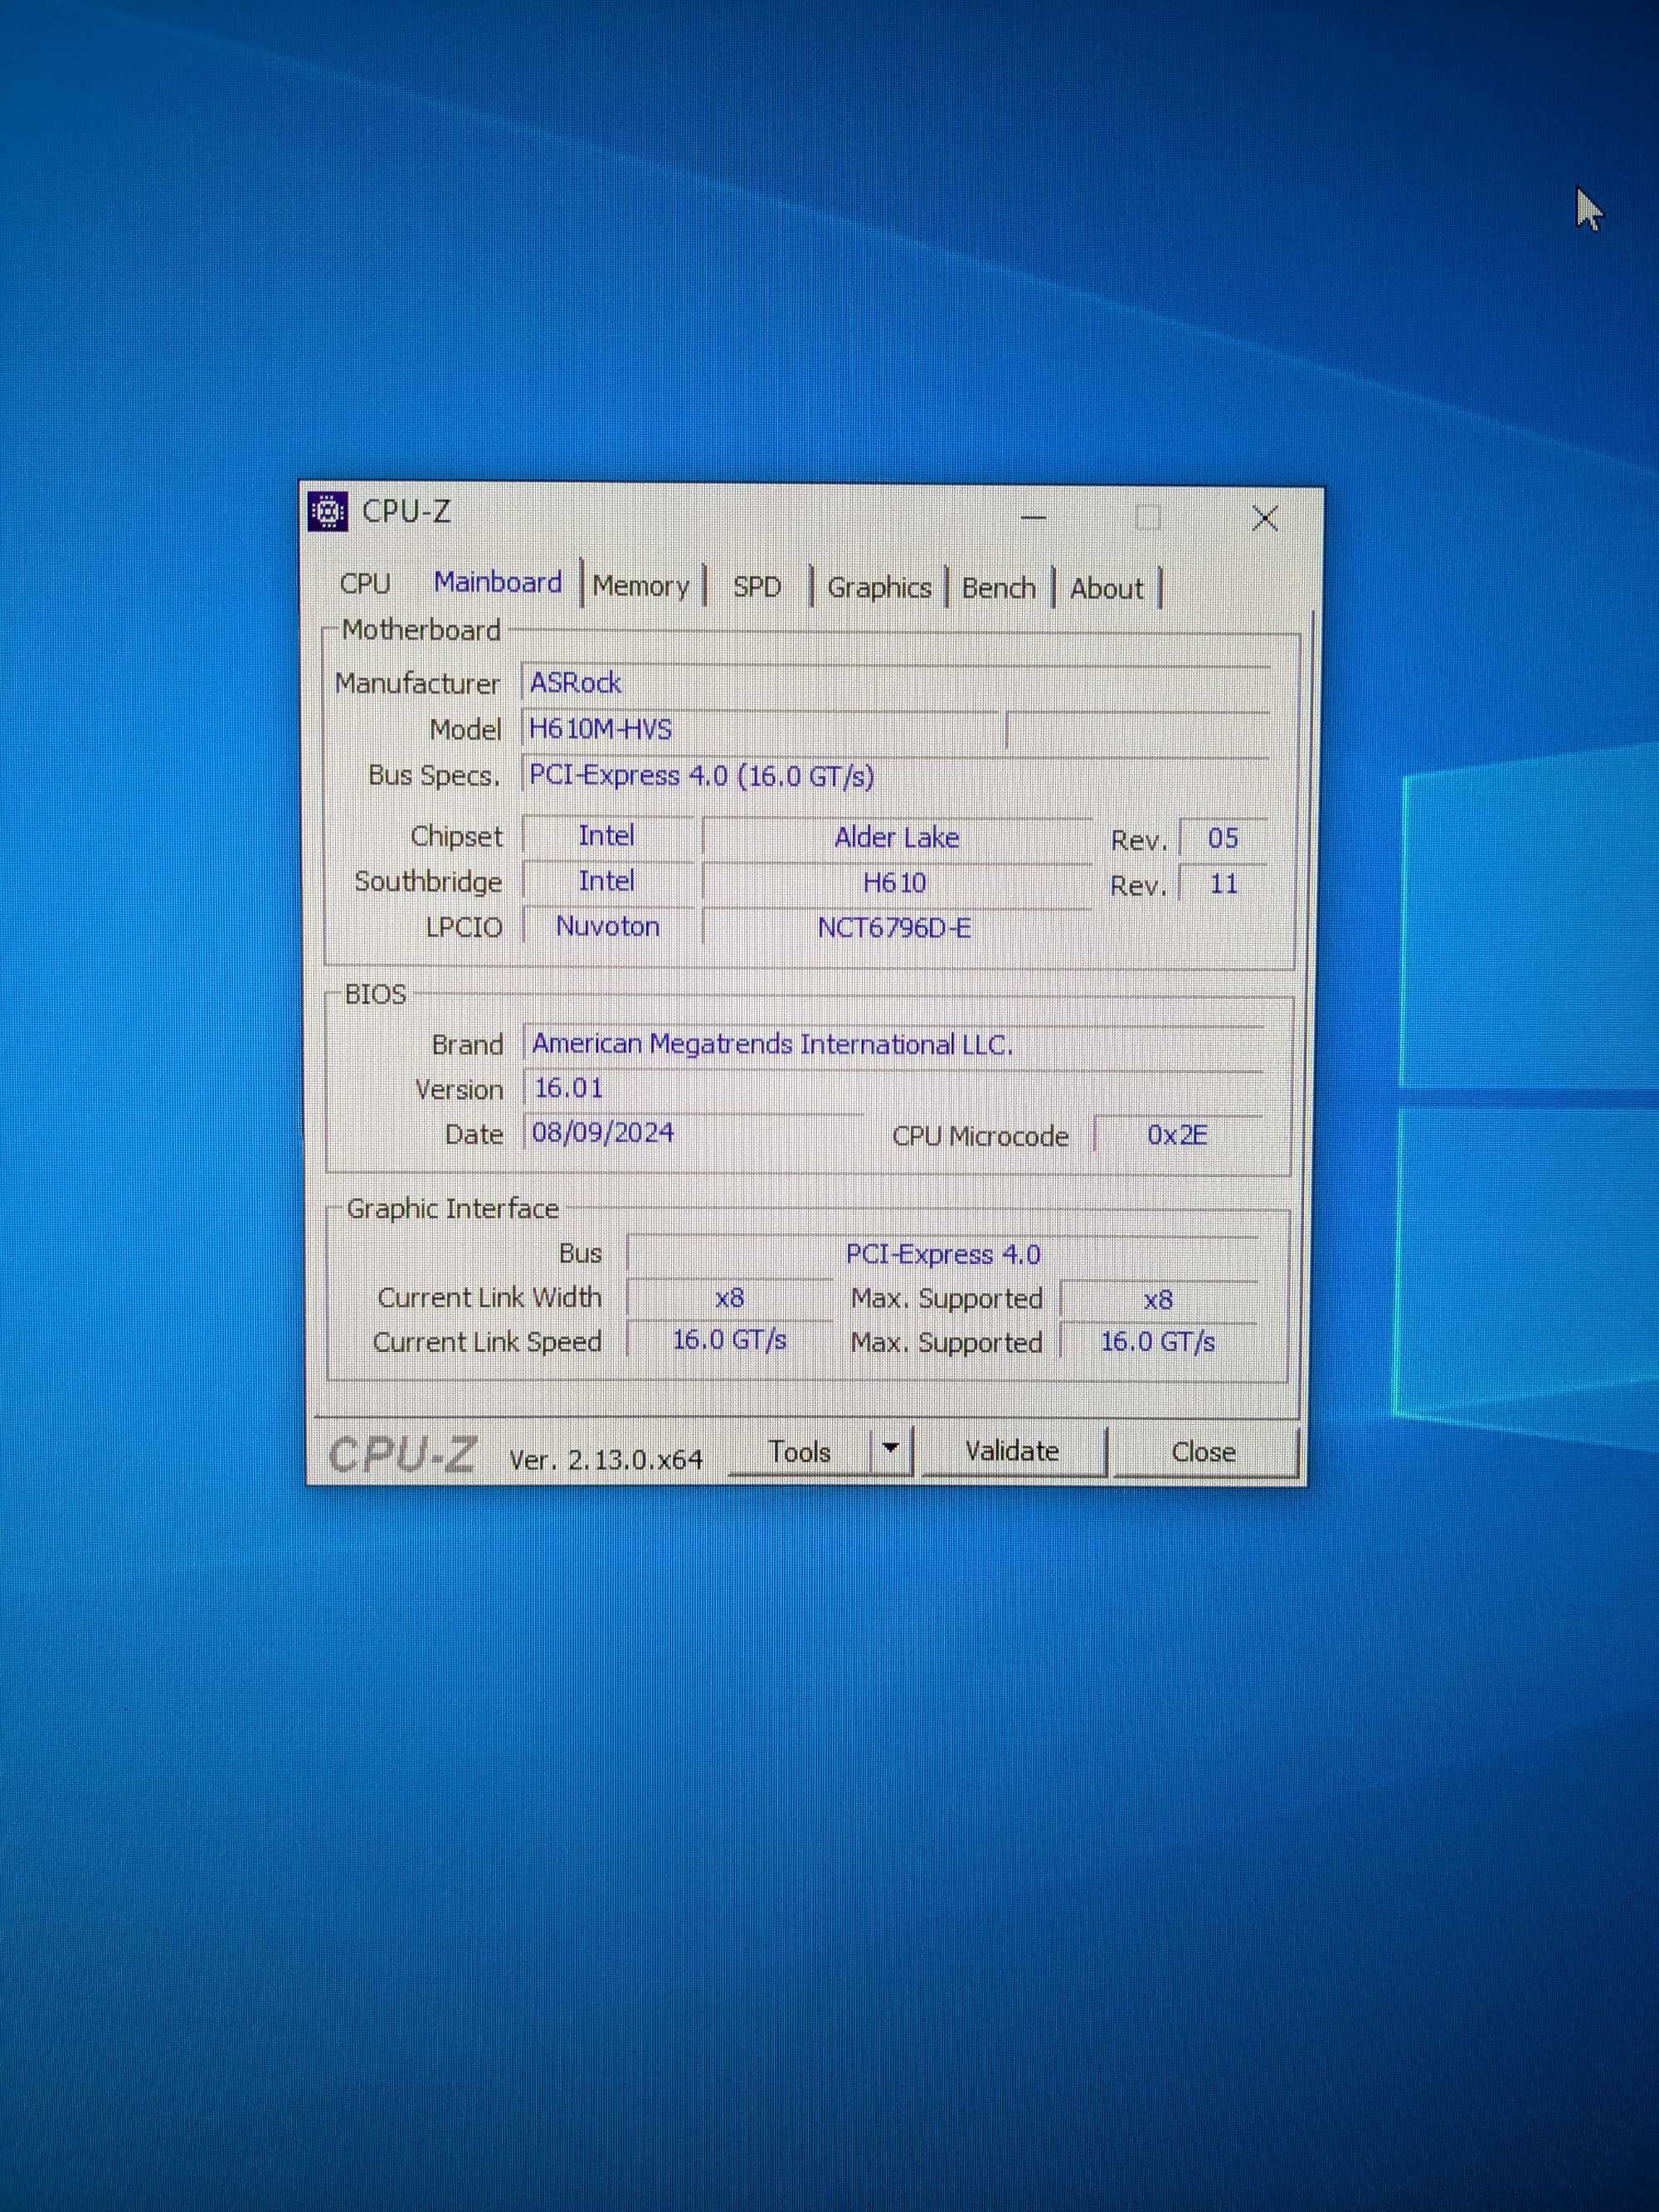Select the Mainboard tab

tap(497, 583)
